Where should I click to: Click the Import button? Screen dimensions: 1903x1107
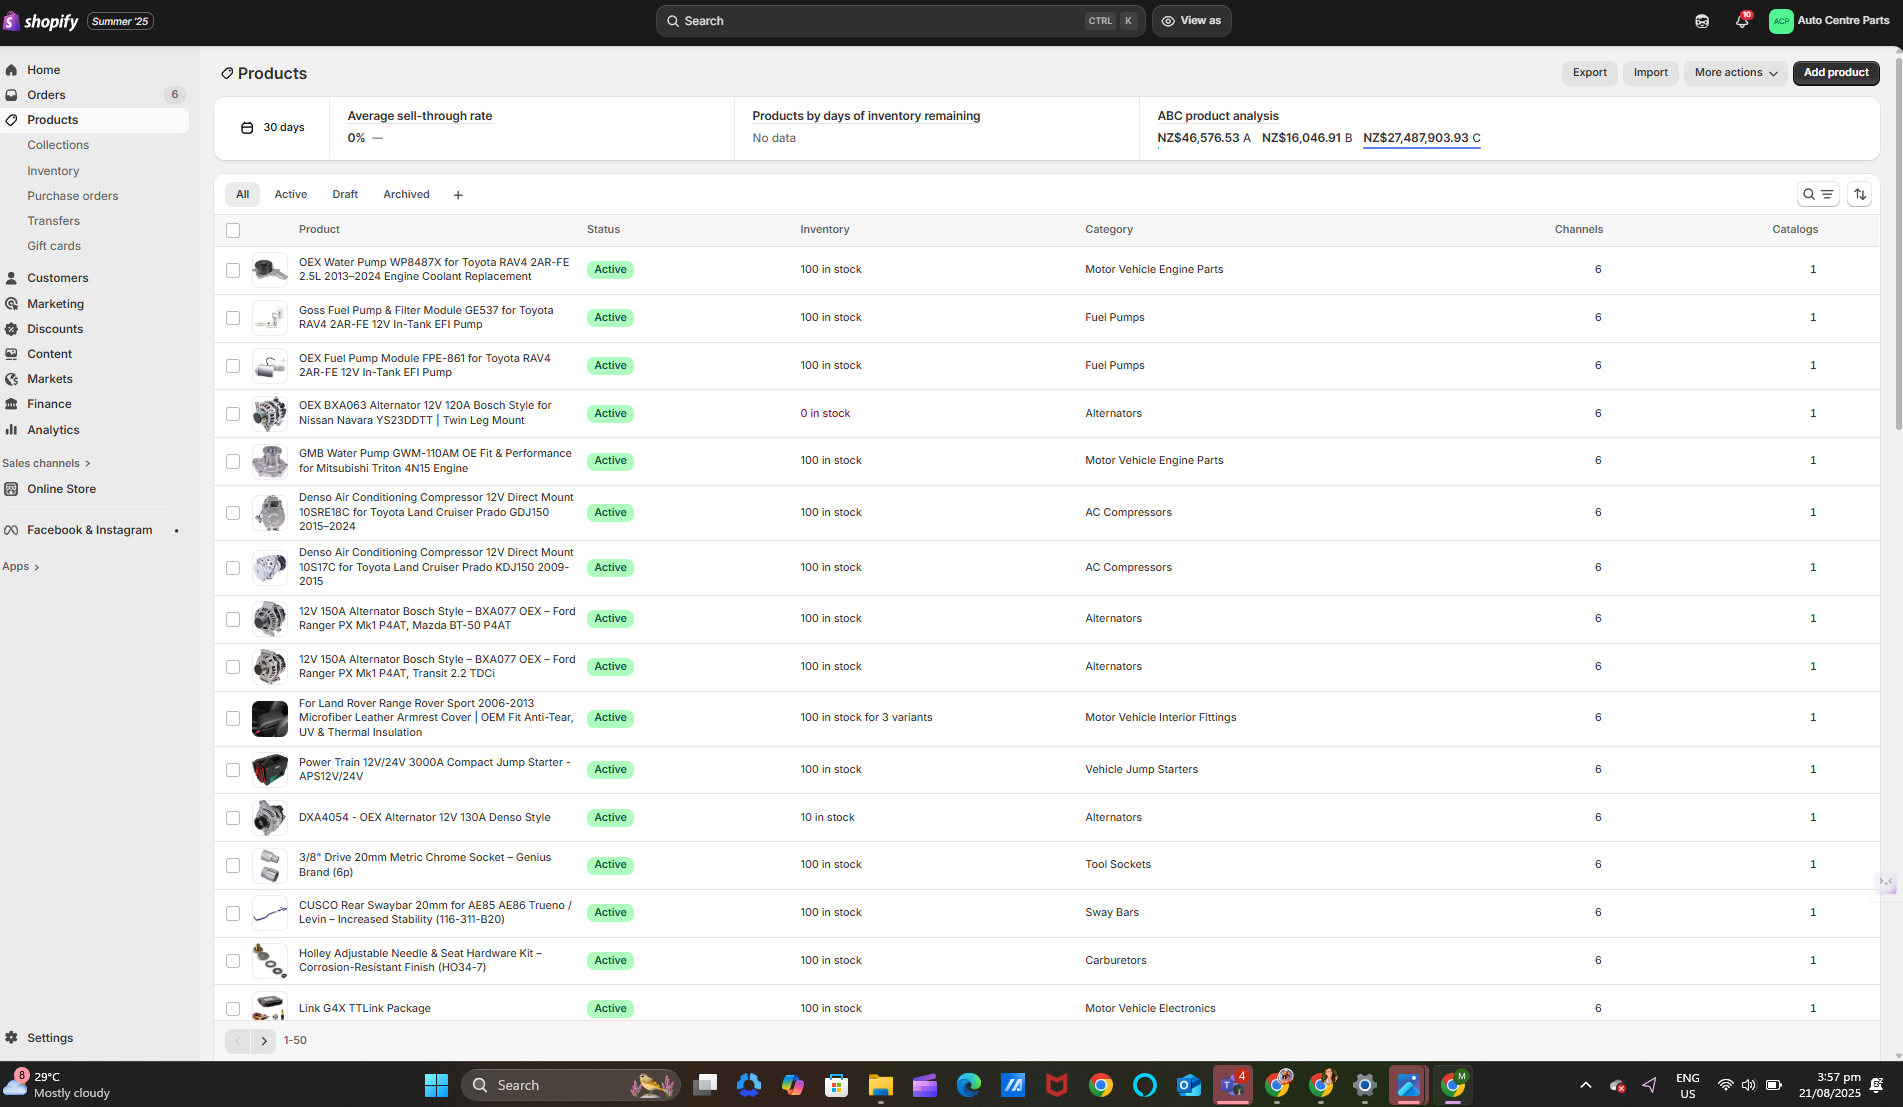coord(1650,73)
